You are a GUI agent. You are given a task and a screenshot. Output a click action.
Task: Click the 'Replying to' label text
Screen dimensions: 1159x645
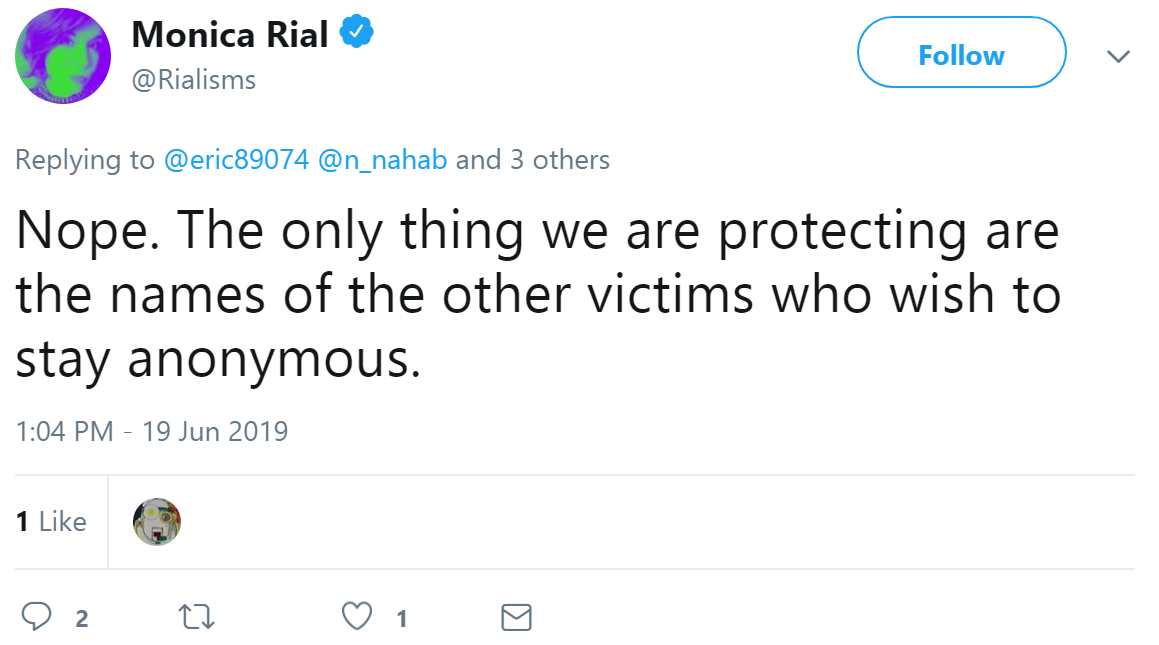85,160
